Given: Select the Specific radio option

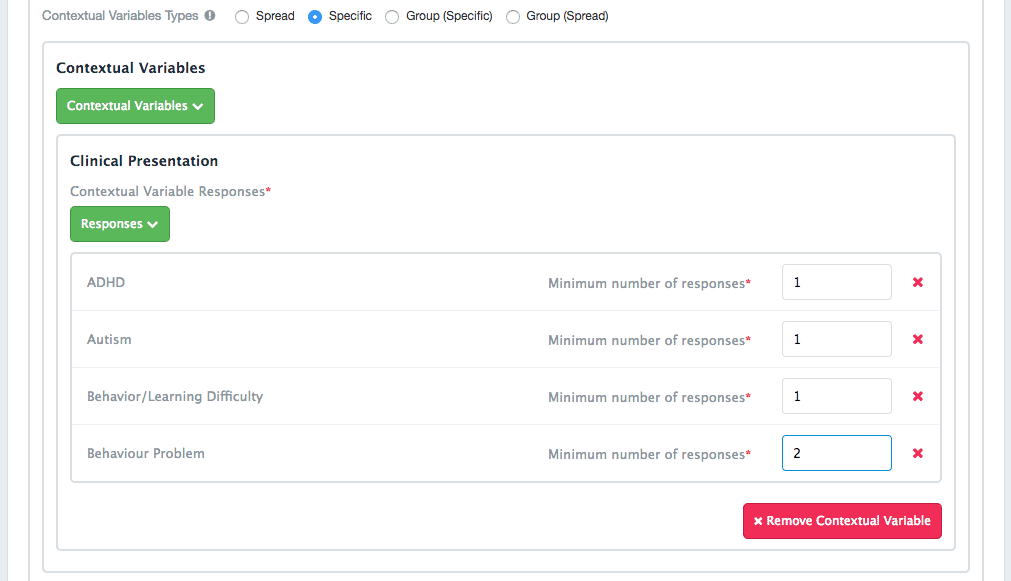Looking at the screenshot, I should (315, 17).
